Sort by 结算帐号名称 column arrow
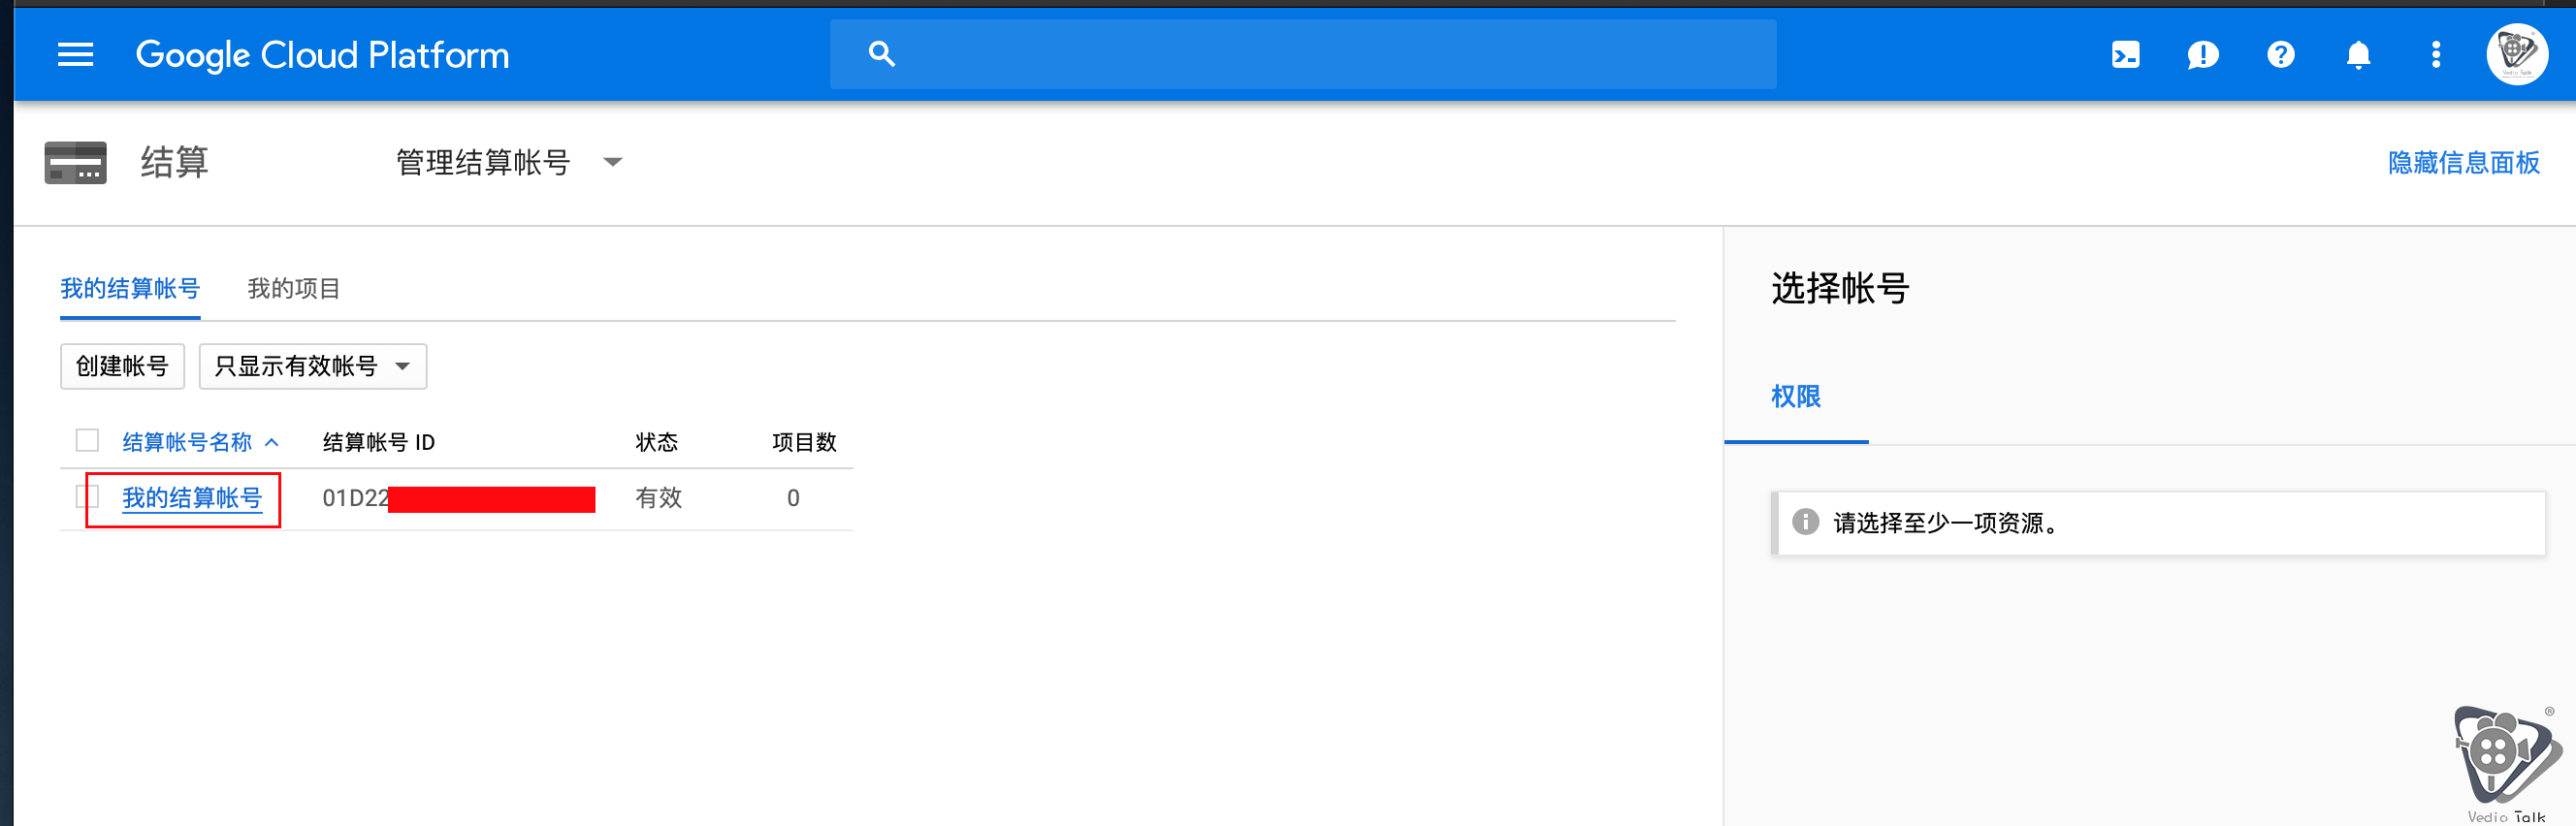 click(271, 442)
